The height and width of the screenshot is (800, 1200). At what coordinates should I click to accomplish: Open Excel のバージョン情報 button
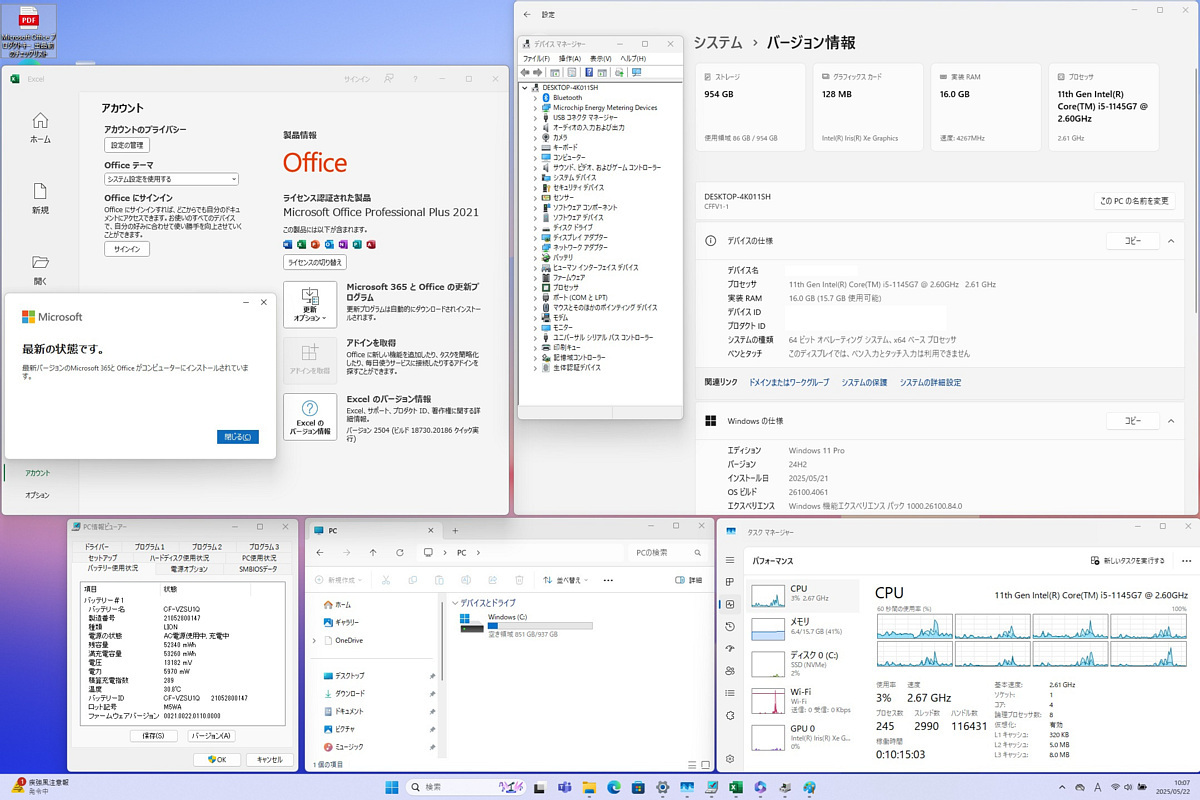[310, 417]
